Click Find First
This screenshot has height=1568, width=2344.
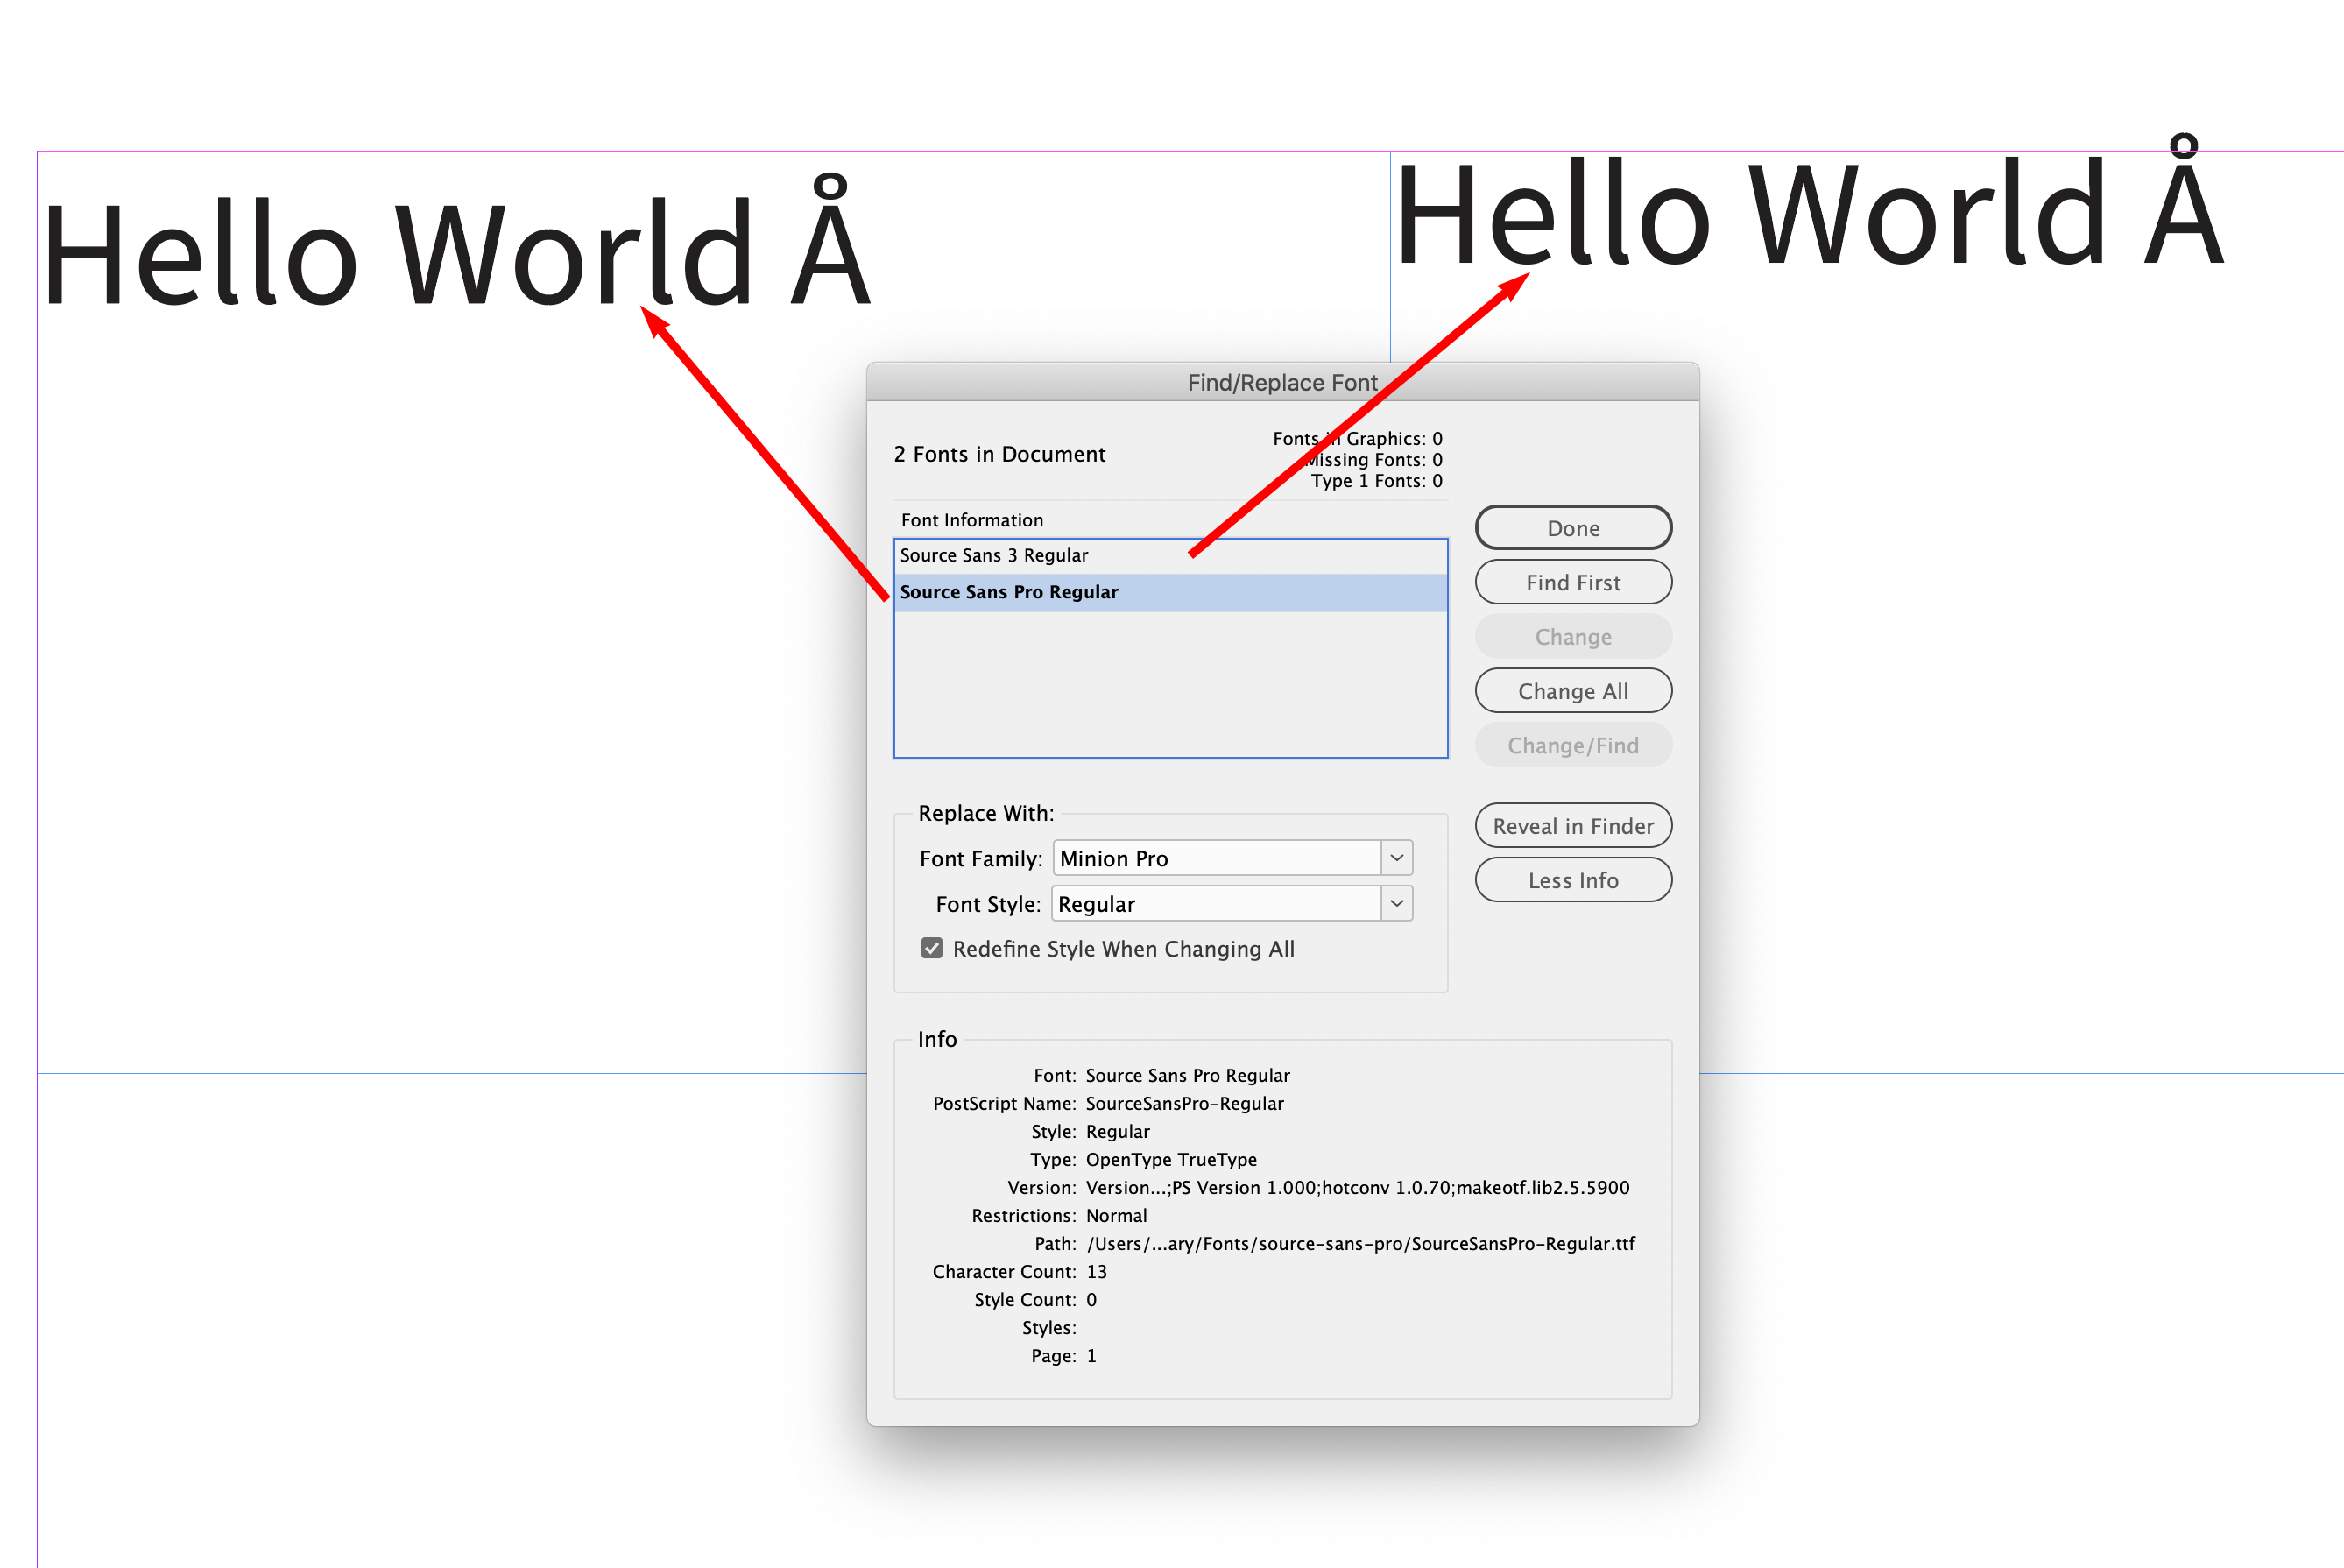(x=1573, y=582)
